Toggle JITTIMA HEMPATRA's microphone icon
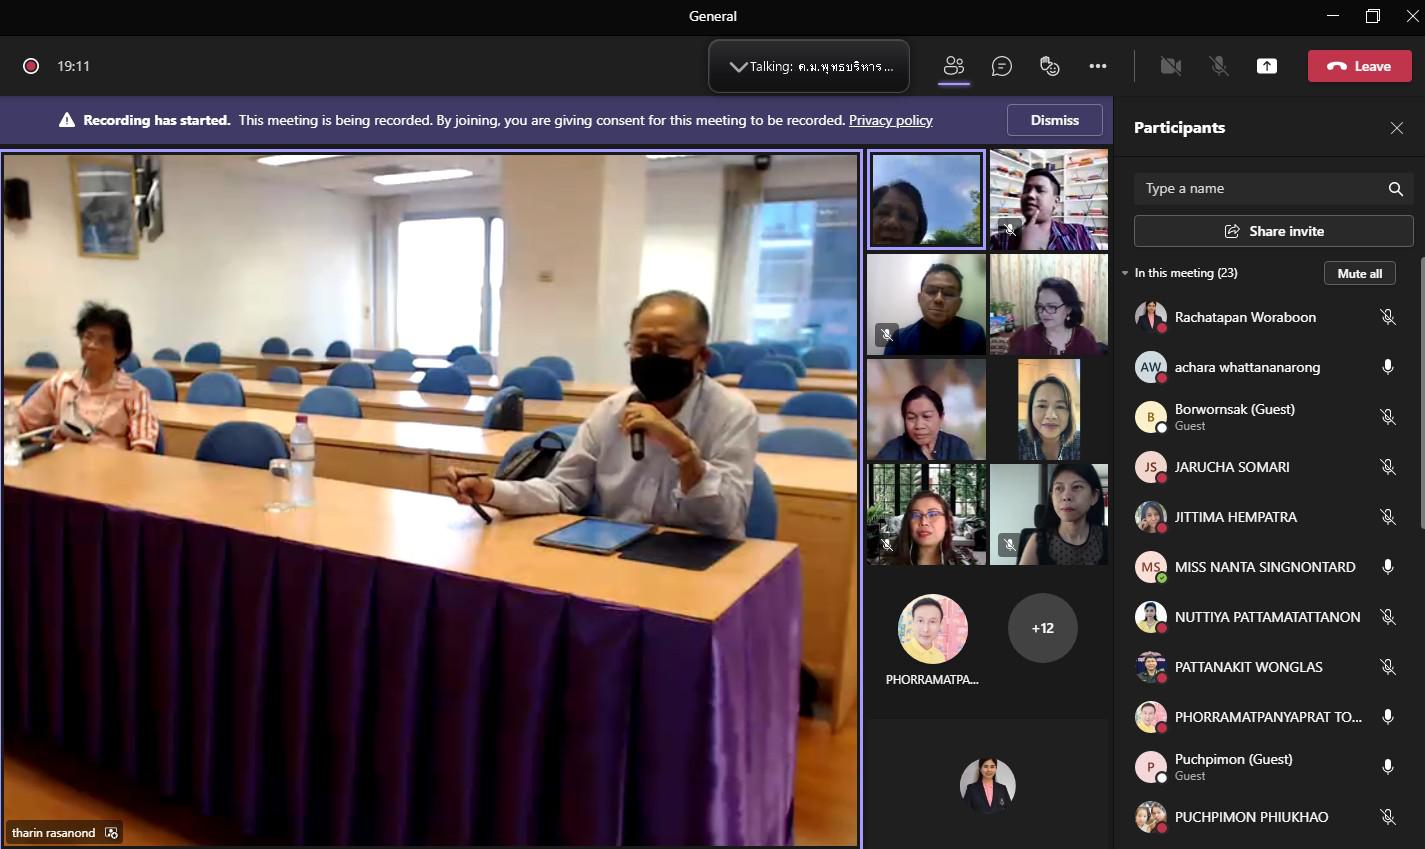 pyautogui.click(x=1388, y=517)
